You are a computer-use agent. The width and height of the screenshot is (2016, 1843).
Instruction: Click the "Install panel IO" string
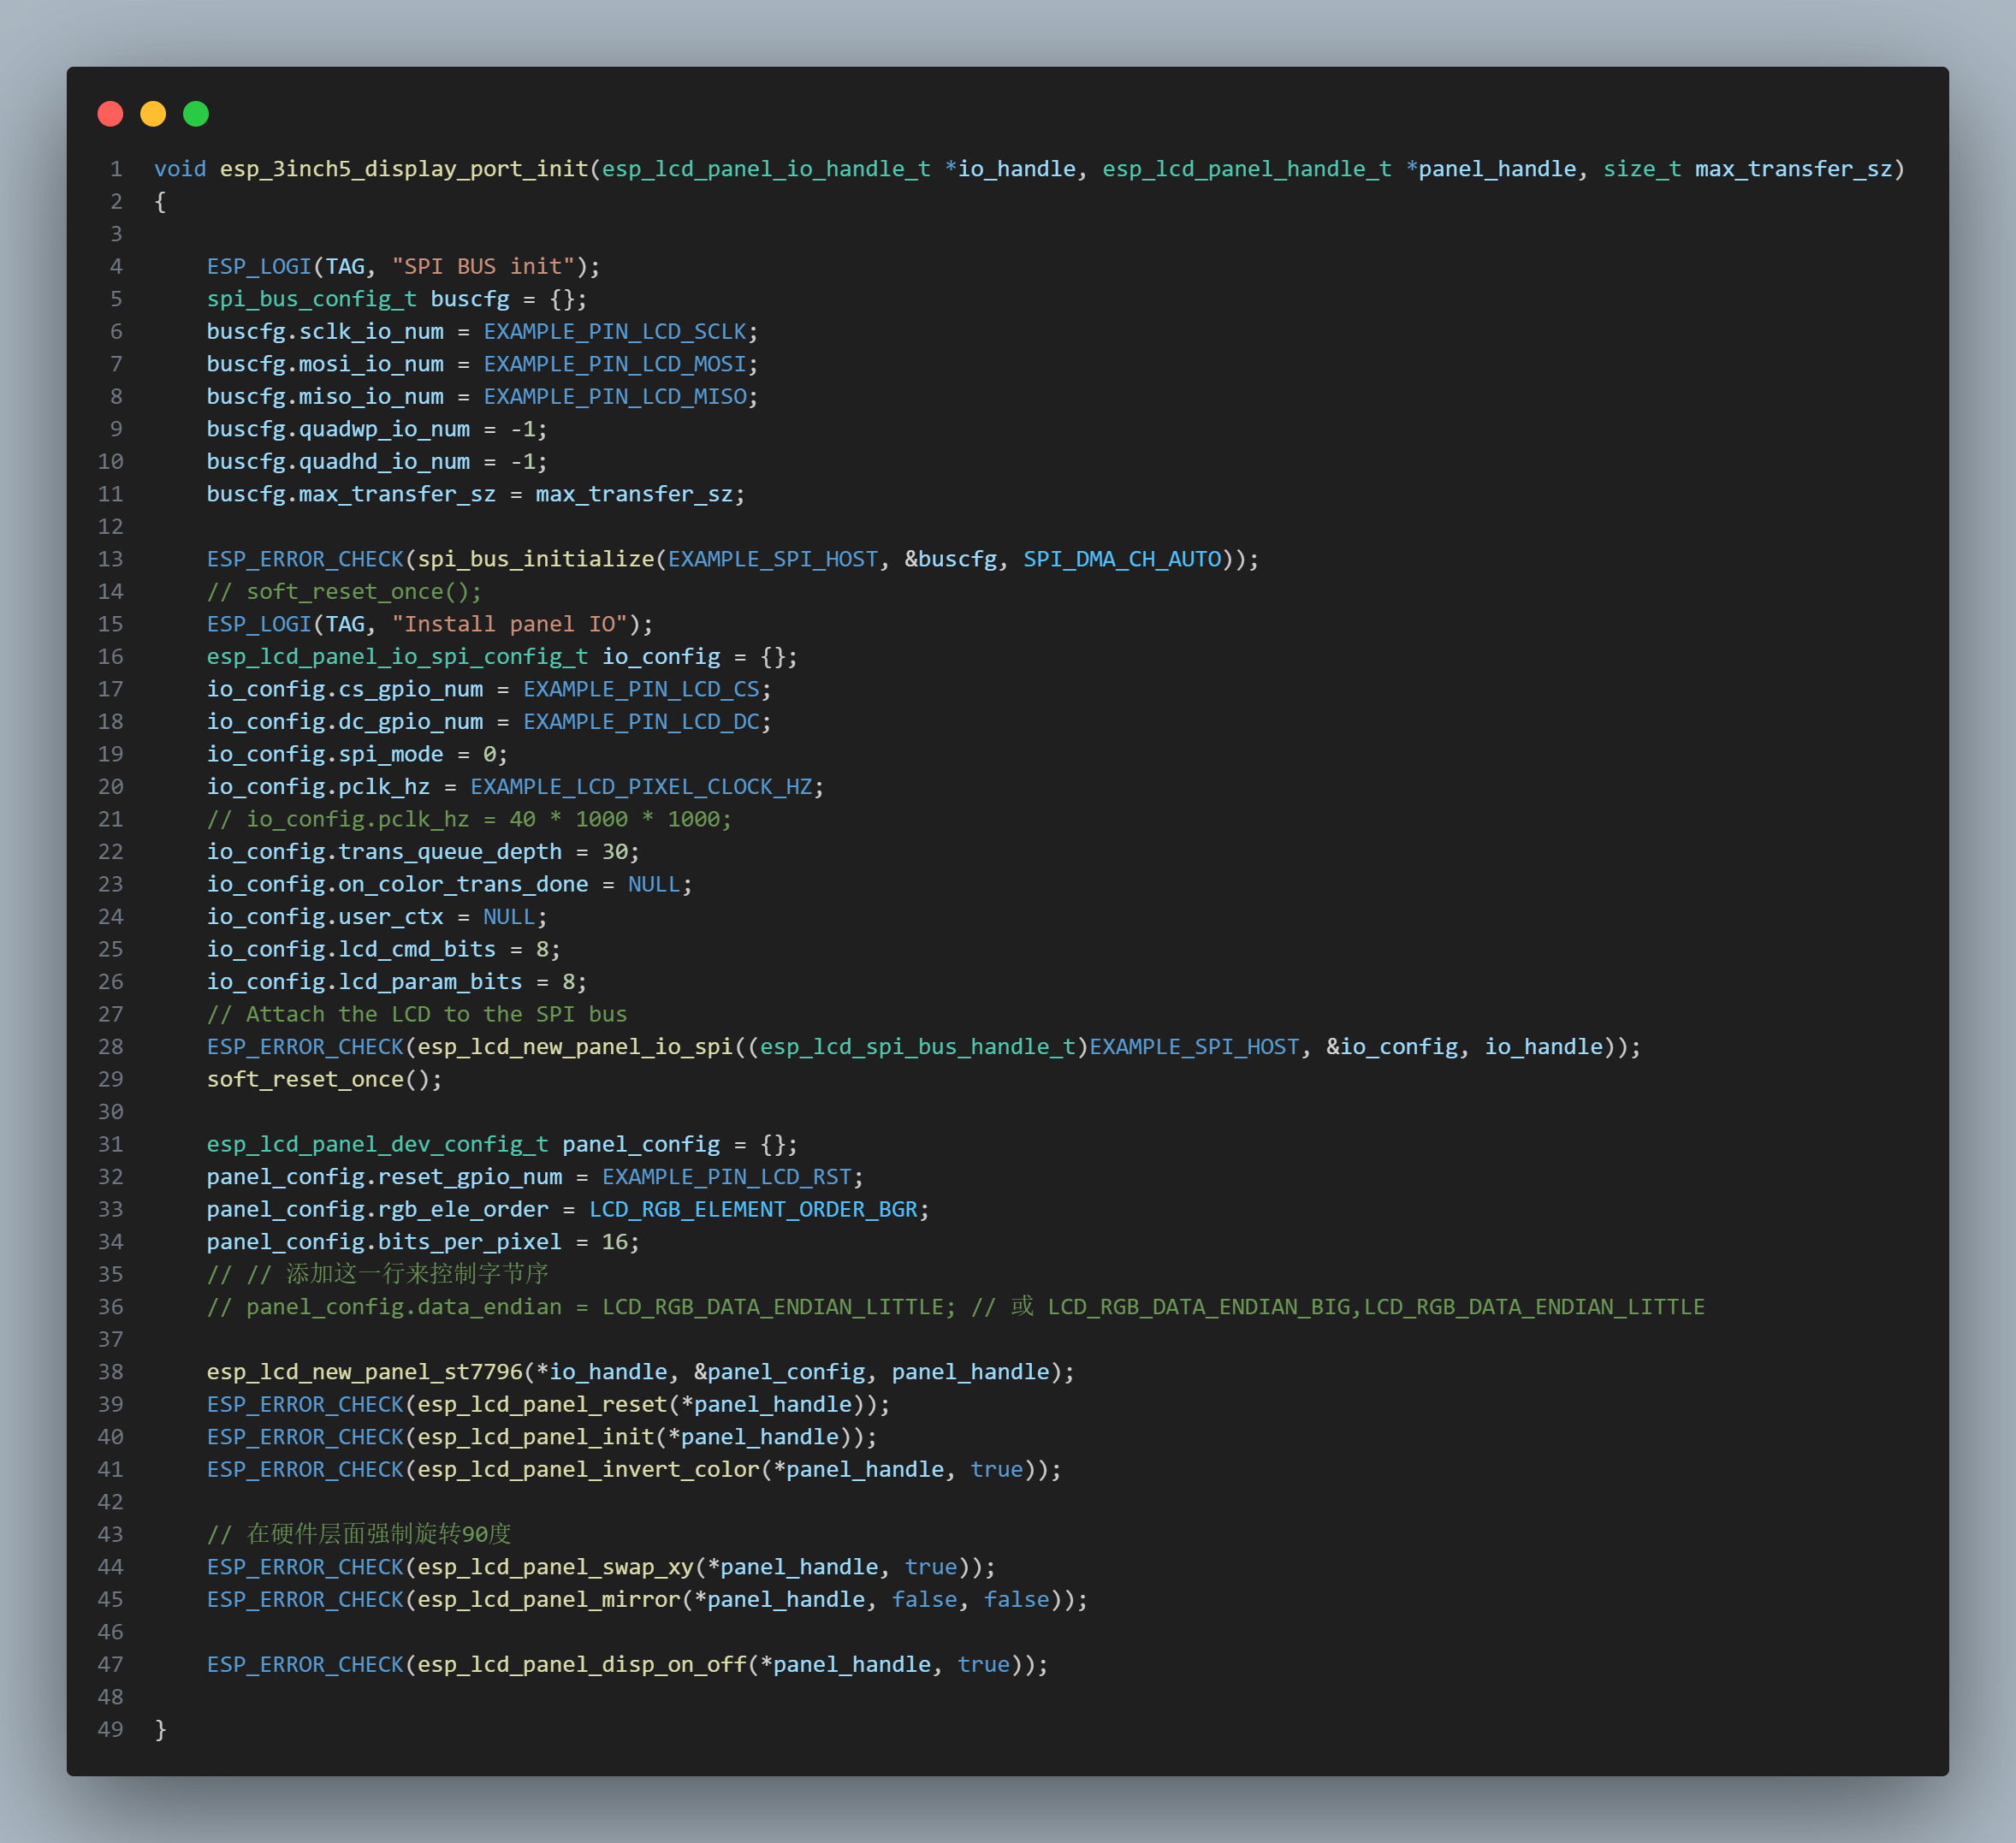[x=509, y=624]
